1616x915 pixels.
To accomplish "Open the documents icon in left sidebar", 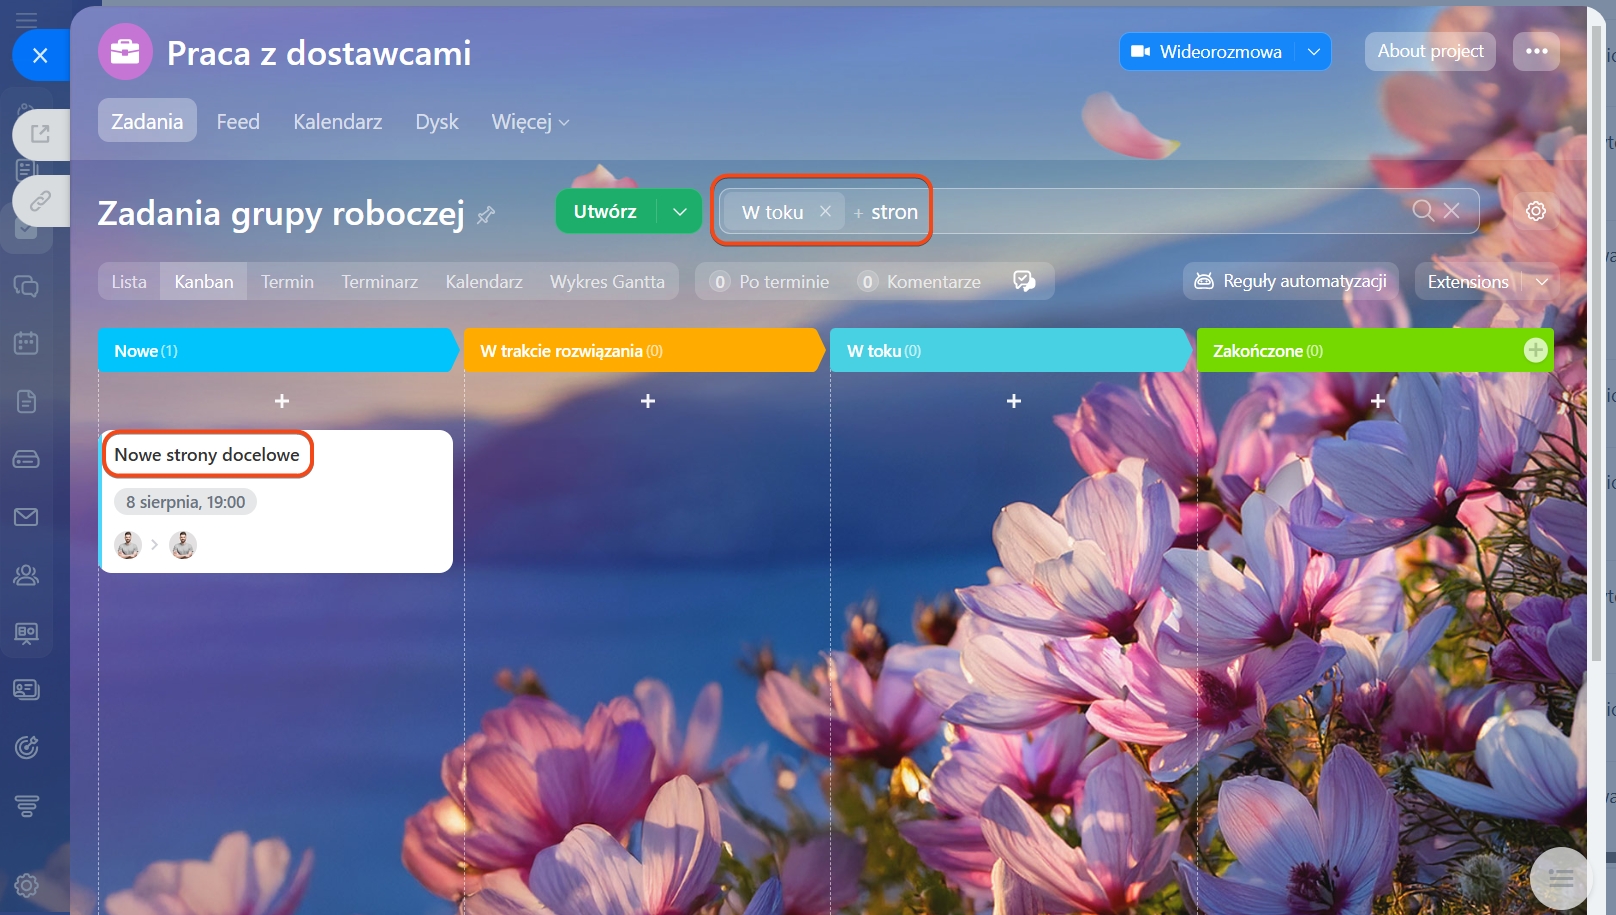I will (26, 401).
